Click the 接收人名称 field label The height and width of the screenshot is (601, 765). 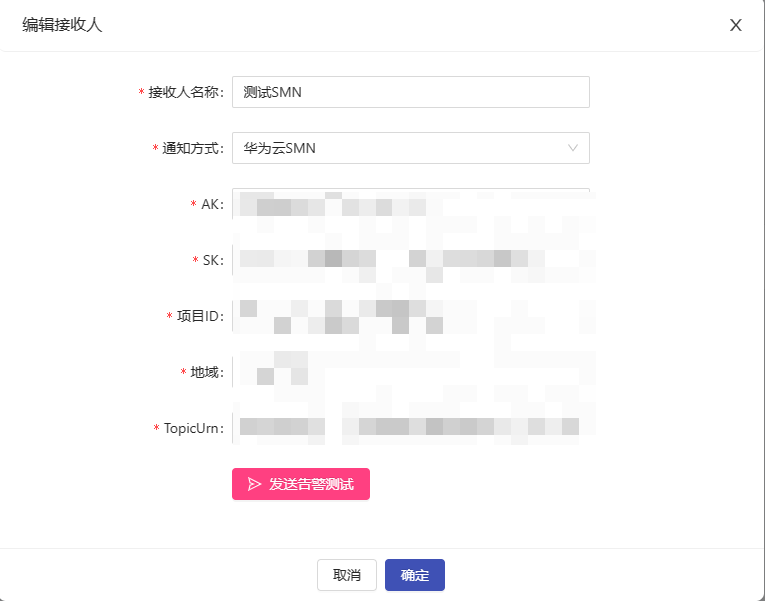pyautogui.click(x=186, y=92)
